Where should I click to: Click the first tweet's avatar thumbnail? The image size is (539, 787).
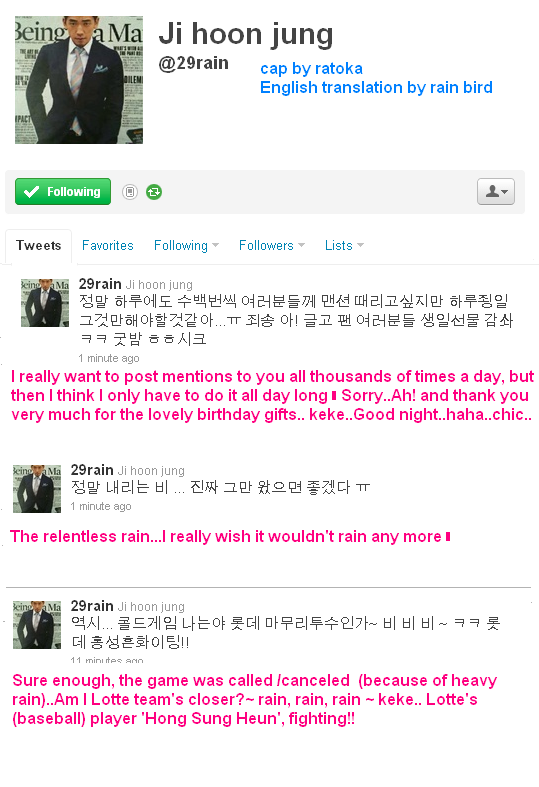point(45,303)
